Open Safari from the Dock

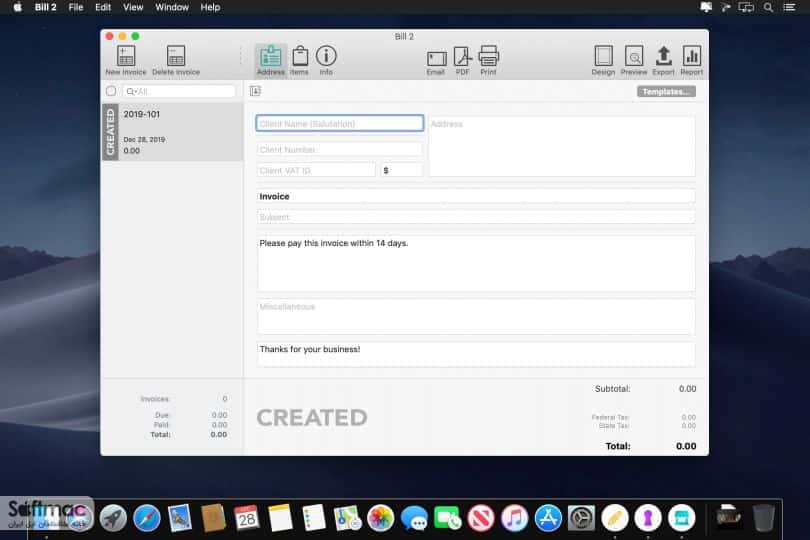click(x=147, y=518)
